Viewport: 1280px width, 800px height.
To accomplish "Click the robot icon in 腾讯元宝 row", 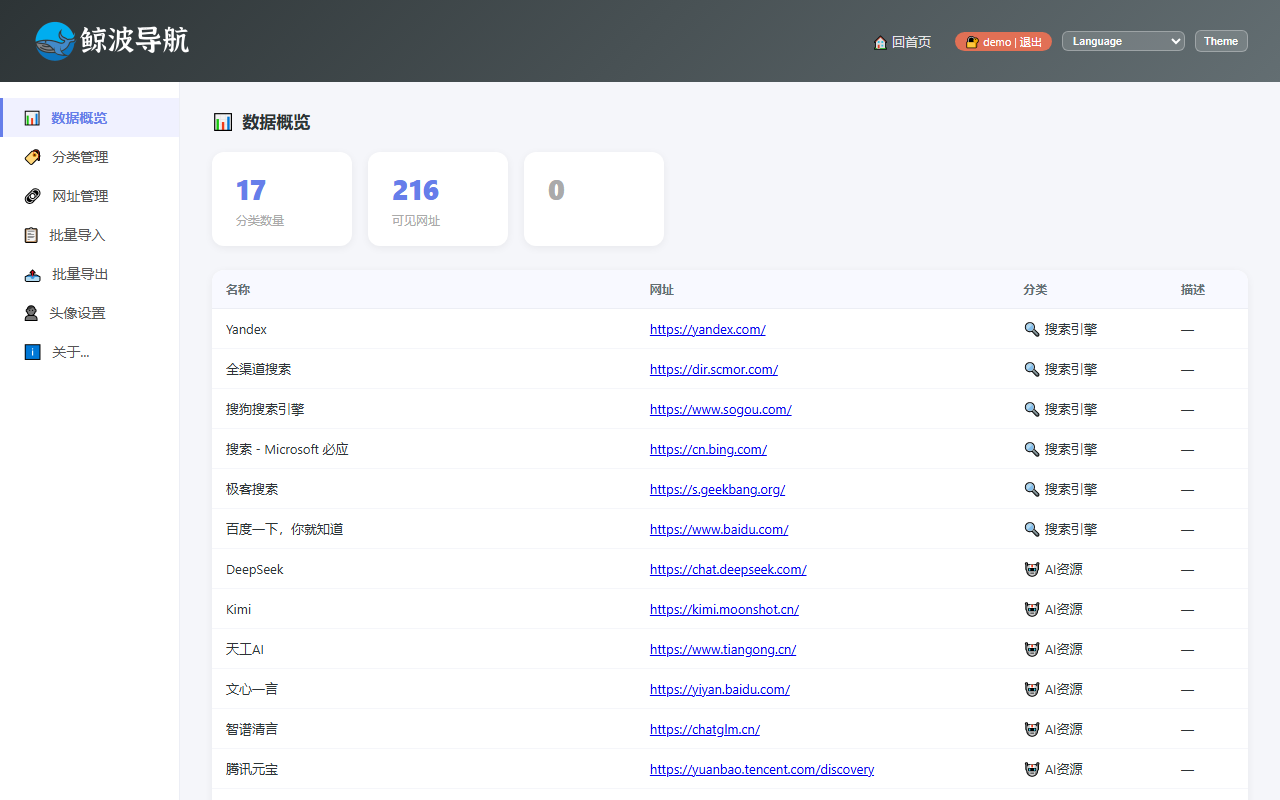I will point(1032,769).
